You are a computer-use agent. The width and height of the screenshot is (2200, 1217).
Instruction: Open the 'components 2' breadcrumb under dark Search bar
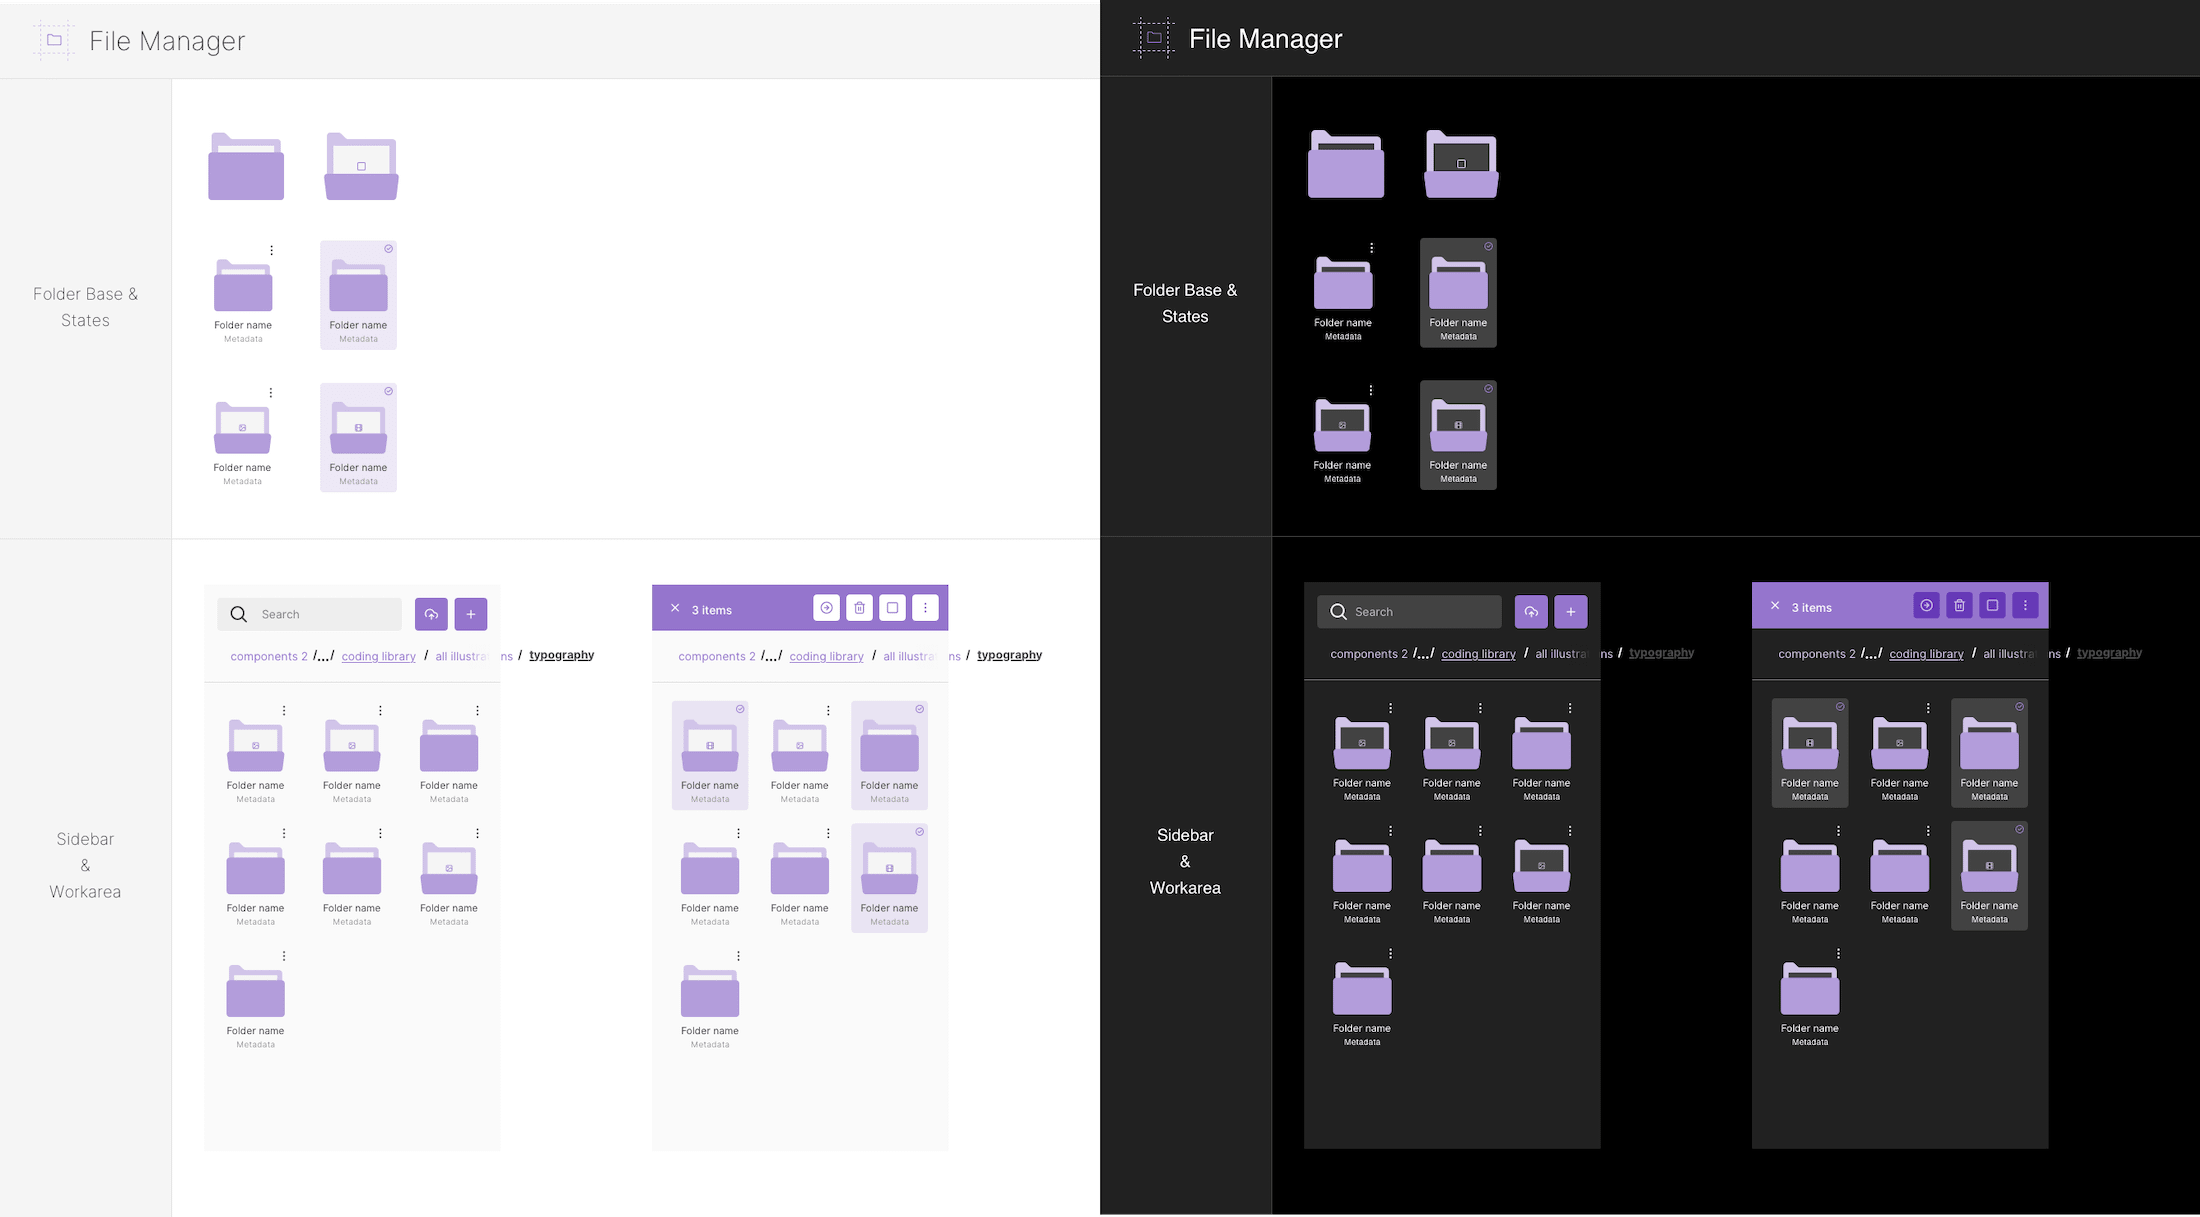point(1369,654)
